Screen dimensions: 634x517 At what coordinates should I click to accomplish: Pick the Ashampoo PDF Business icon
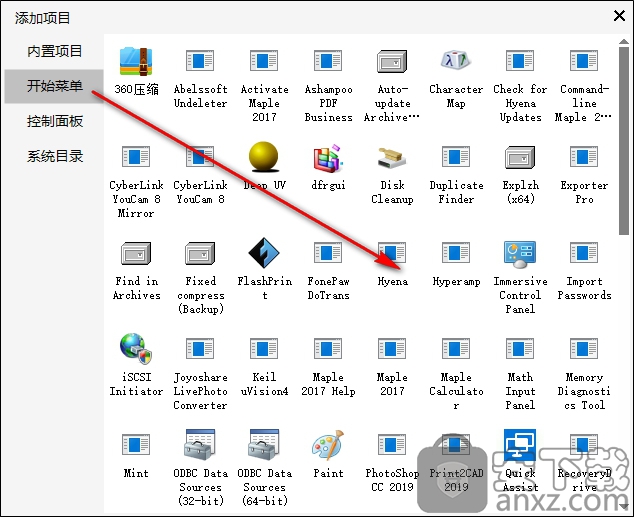(x=328, y=61)
